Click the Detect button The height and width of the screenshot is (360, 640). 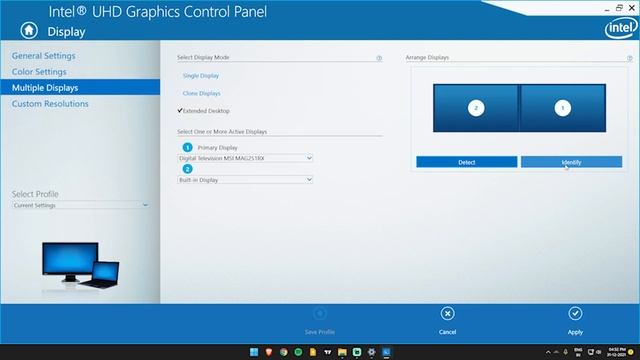point(467,162)
